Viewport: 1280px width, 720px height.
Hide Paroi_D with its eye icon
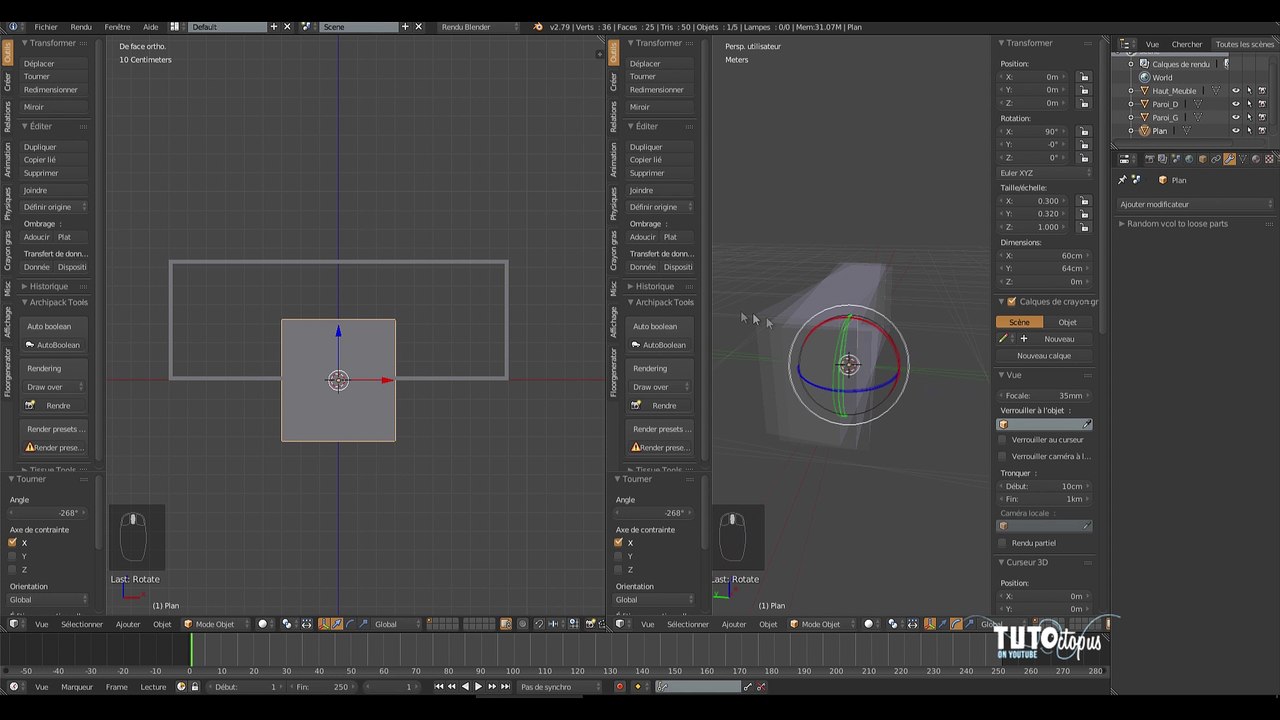[1235, 104]
